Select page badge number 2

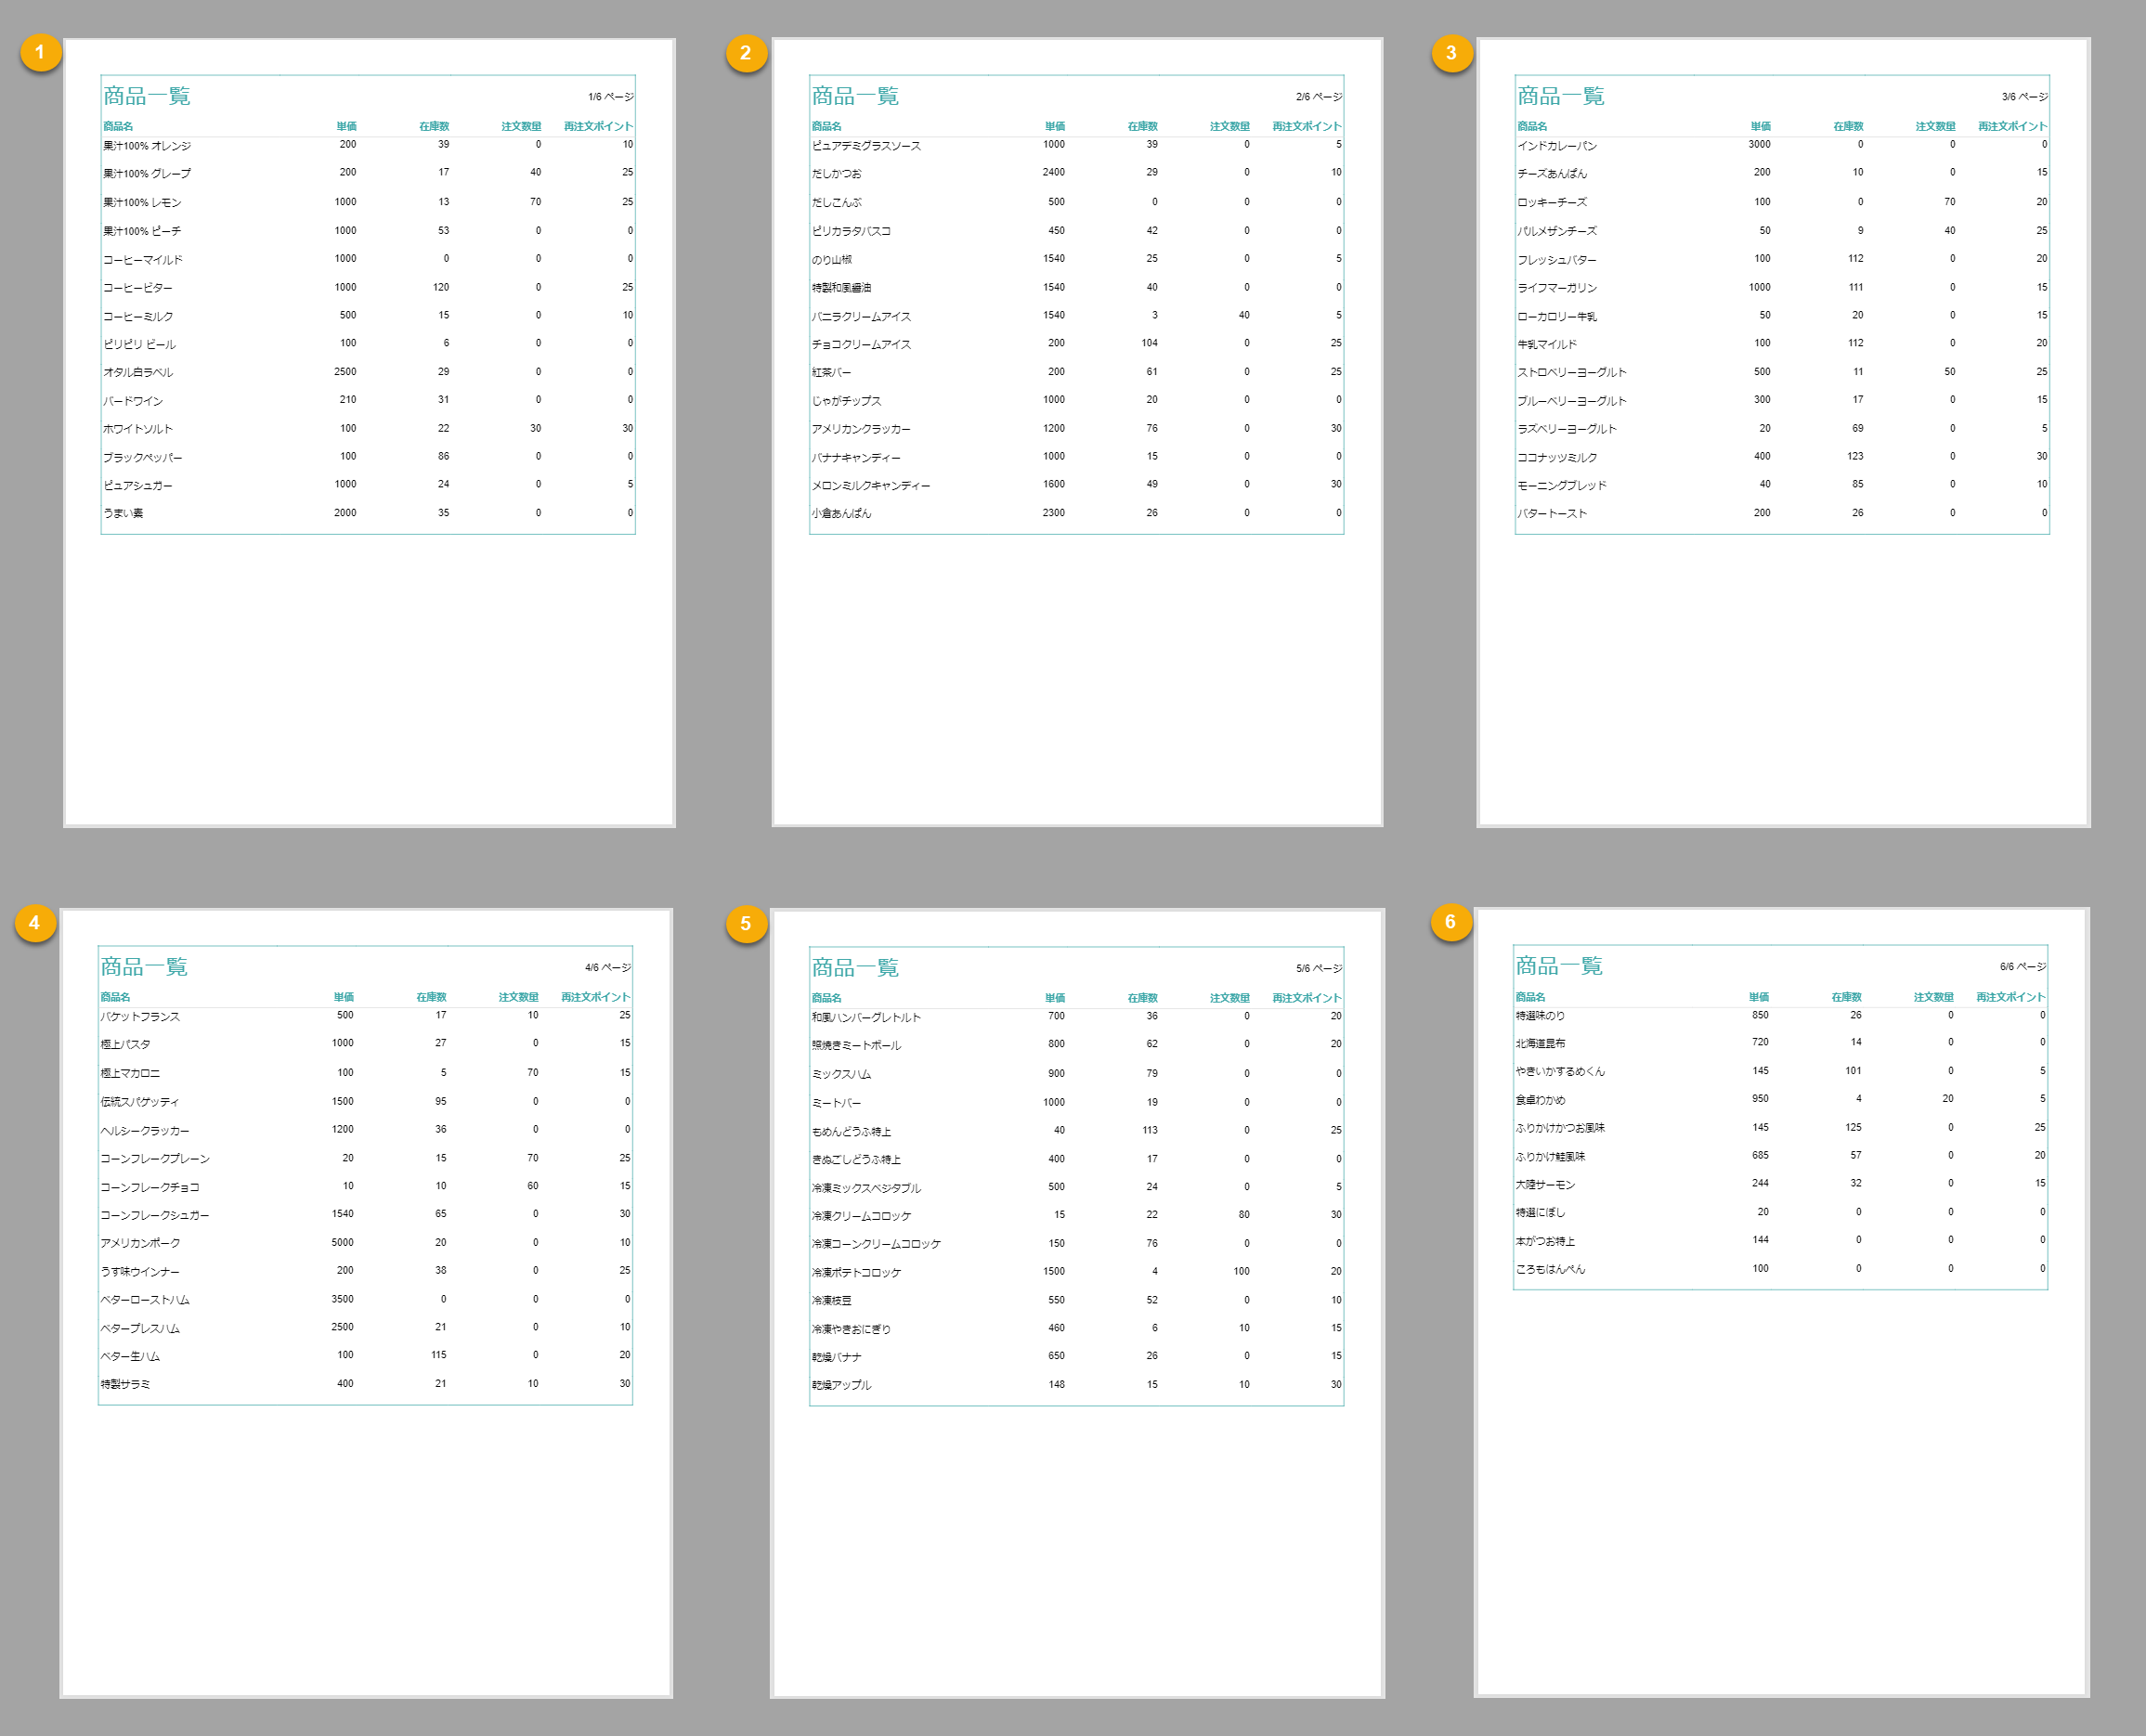(746, 54)
